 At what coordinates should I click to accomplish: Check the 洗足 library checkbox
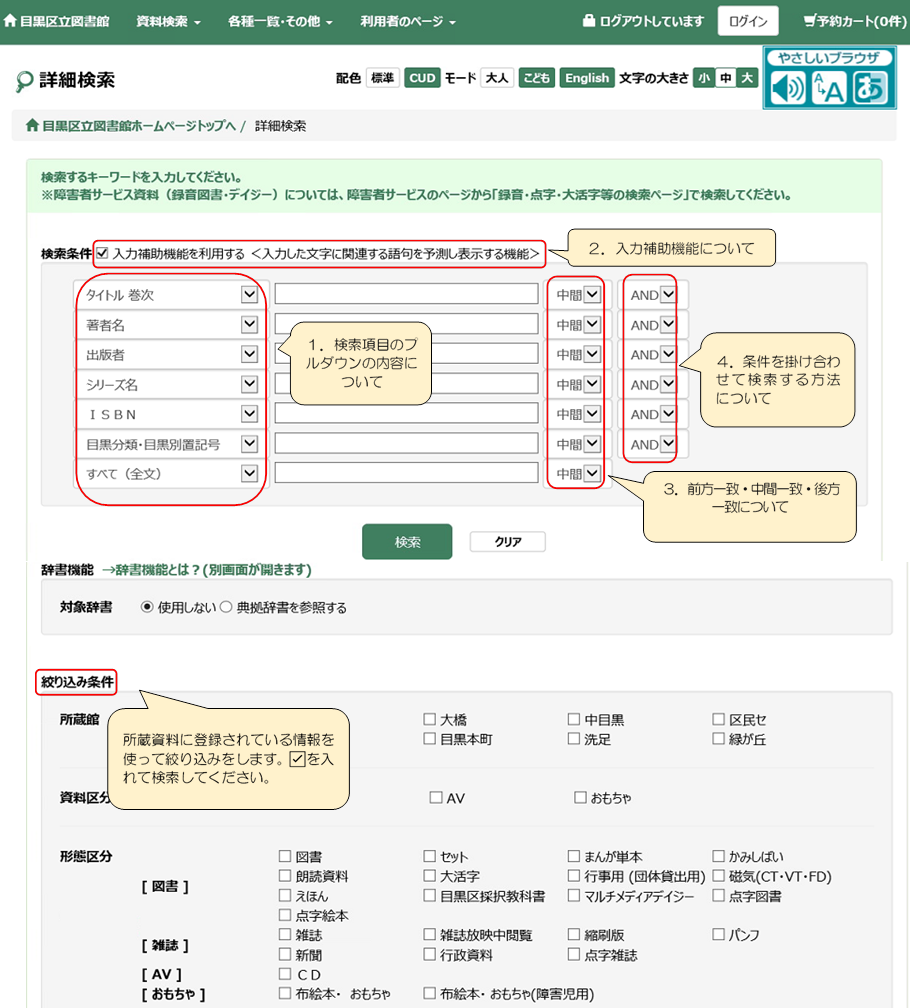[x=574, y=739]
